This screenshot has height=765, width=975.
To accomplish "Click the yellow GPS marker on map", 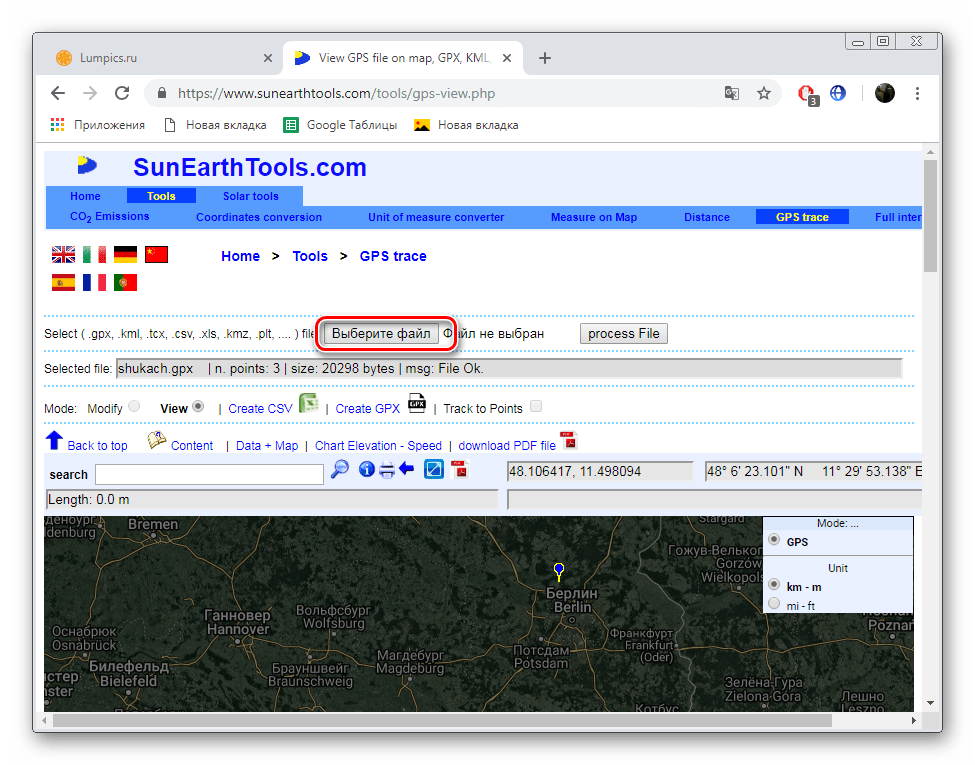I will pos(559,571).
